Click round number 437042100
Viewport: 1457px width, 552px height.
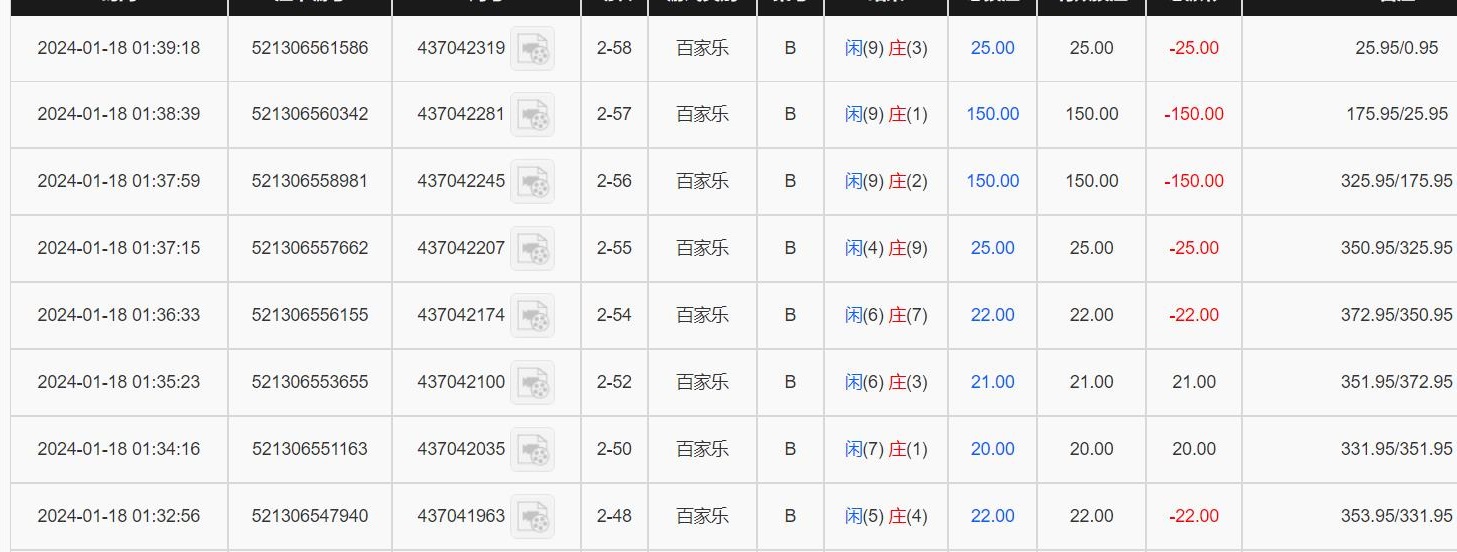click(461, 382)
